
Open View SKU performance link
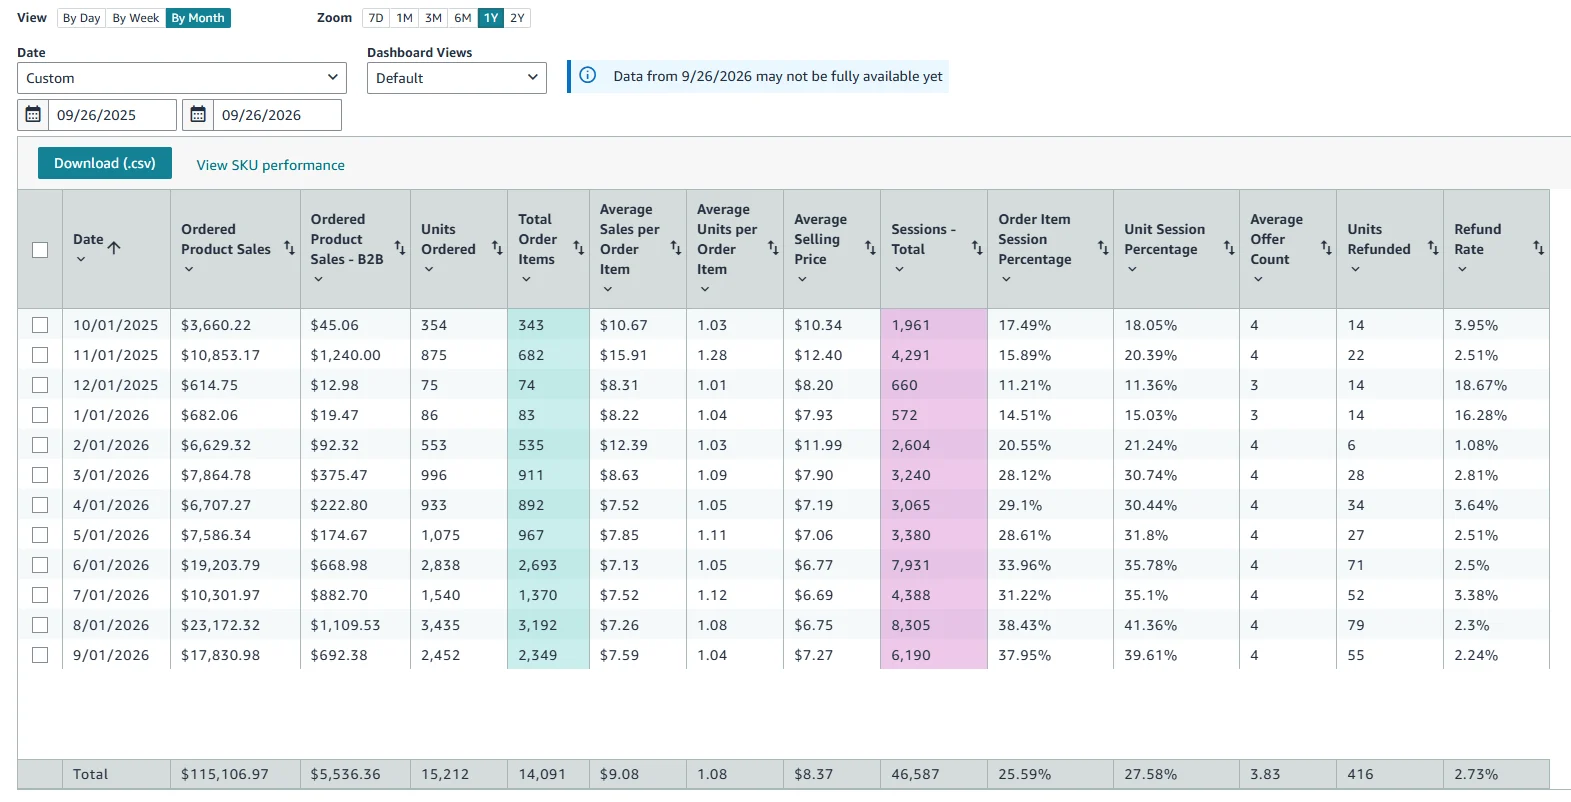[x=270, y=165]
